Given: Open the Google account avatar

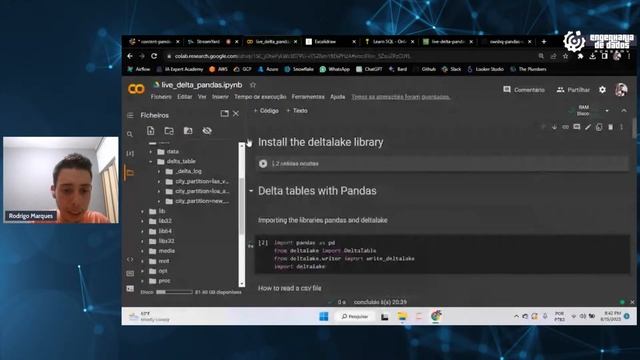Looking at the screenshot, I should pos(621,89).
